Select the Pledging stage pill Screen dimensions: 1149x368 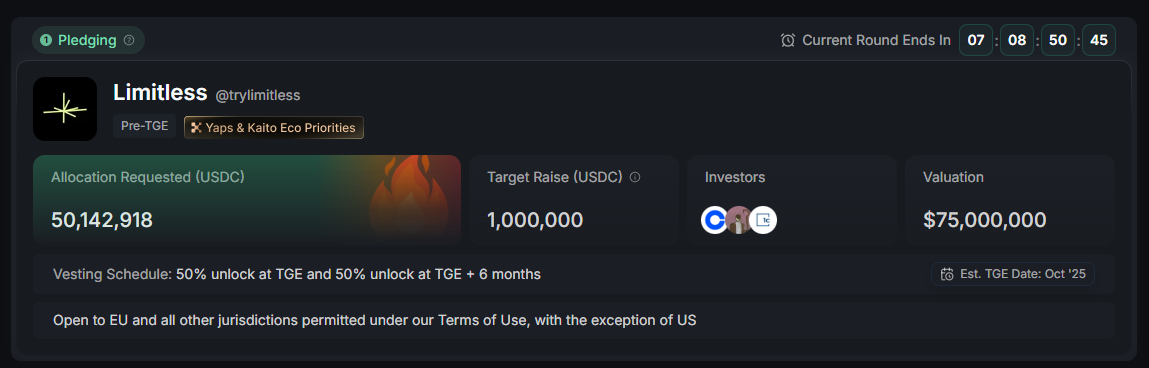88,40
